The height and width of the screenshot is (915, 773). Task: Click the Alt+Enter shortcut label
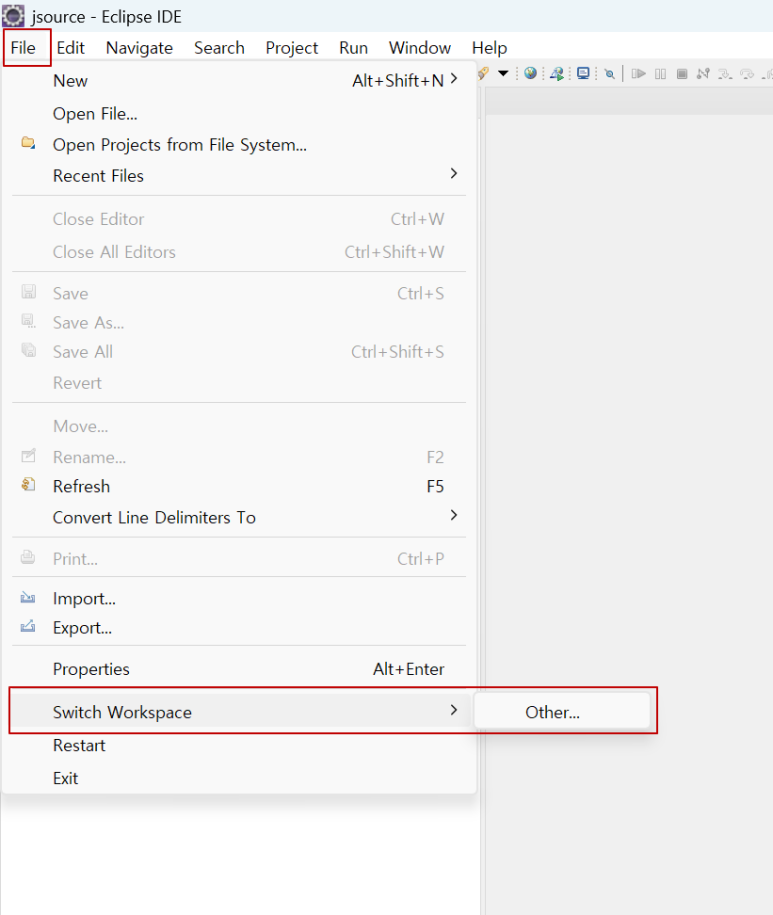click(408, 669)
